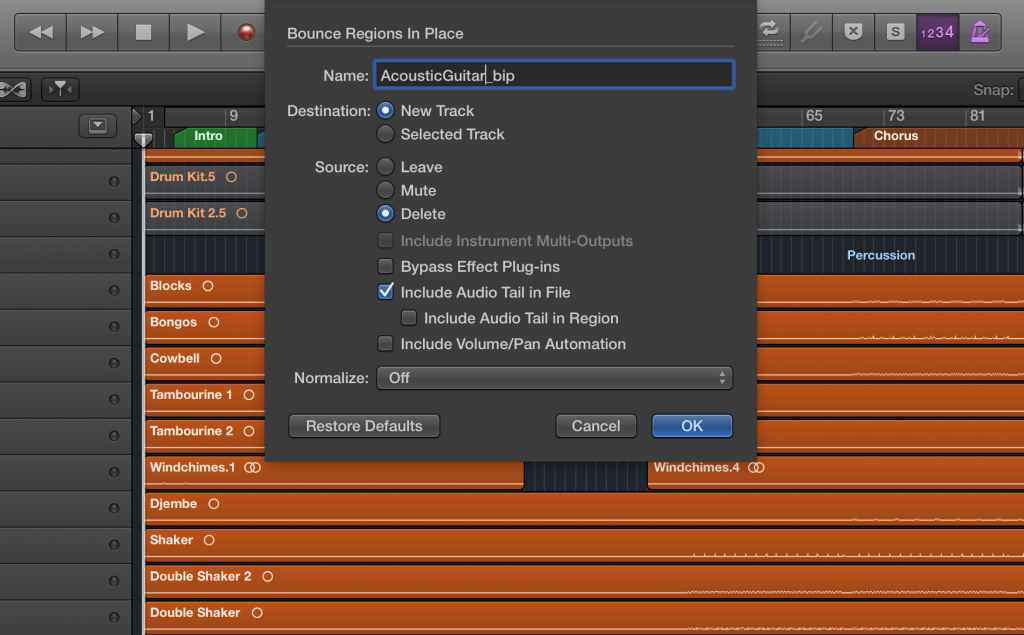The height and width of the screenshot is (635, 1024).
Task: Select Selected Track as the destination
Action: pos(385,134)
